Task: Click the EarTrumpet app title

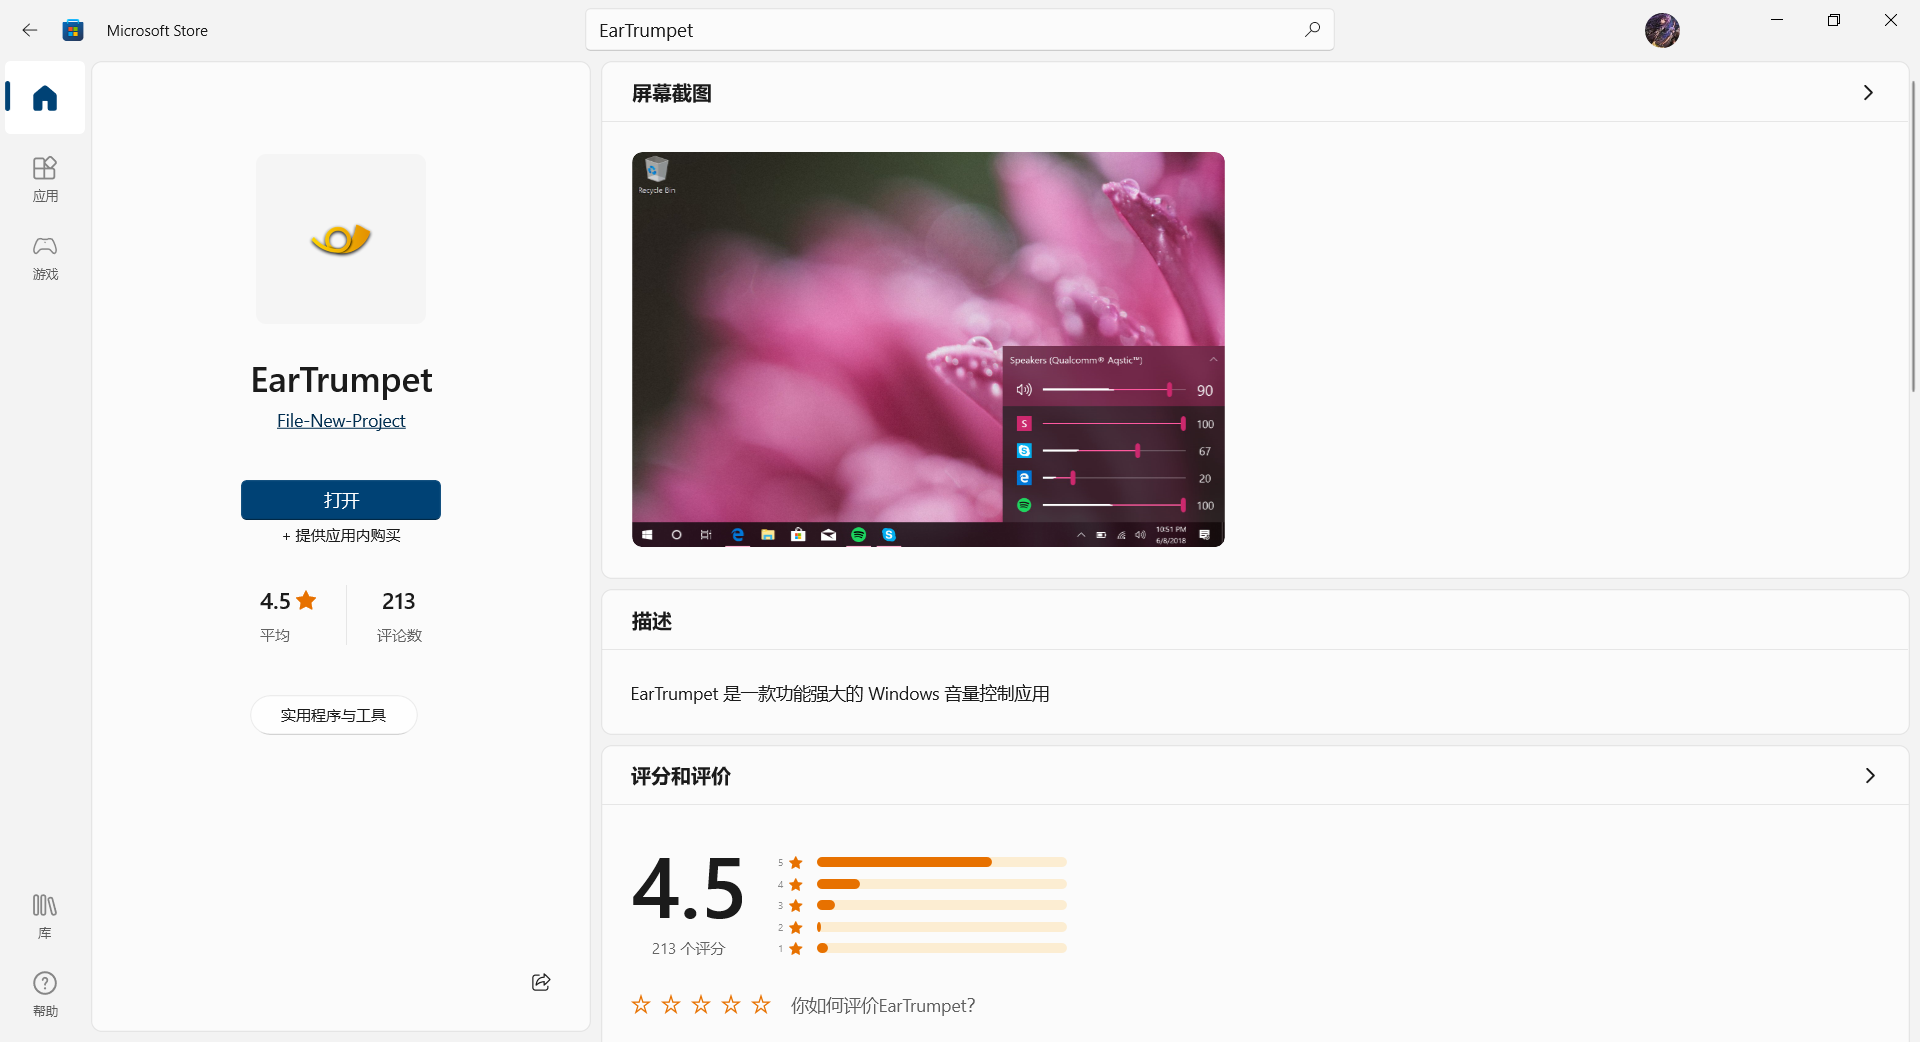Action: (341, 380)
